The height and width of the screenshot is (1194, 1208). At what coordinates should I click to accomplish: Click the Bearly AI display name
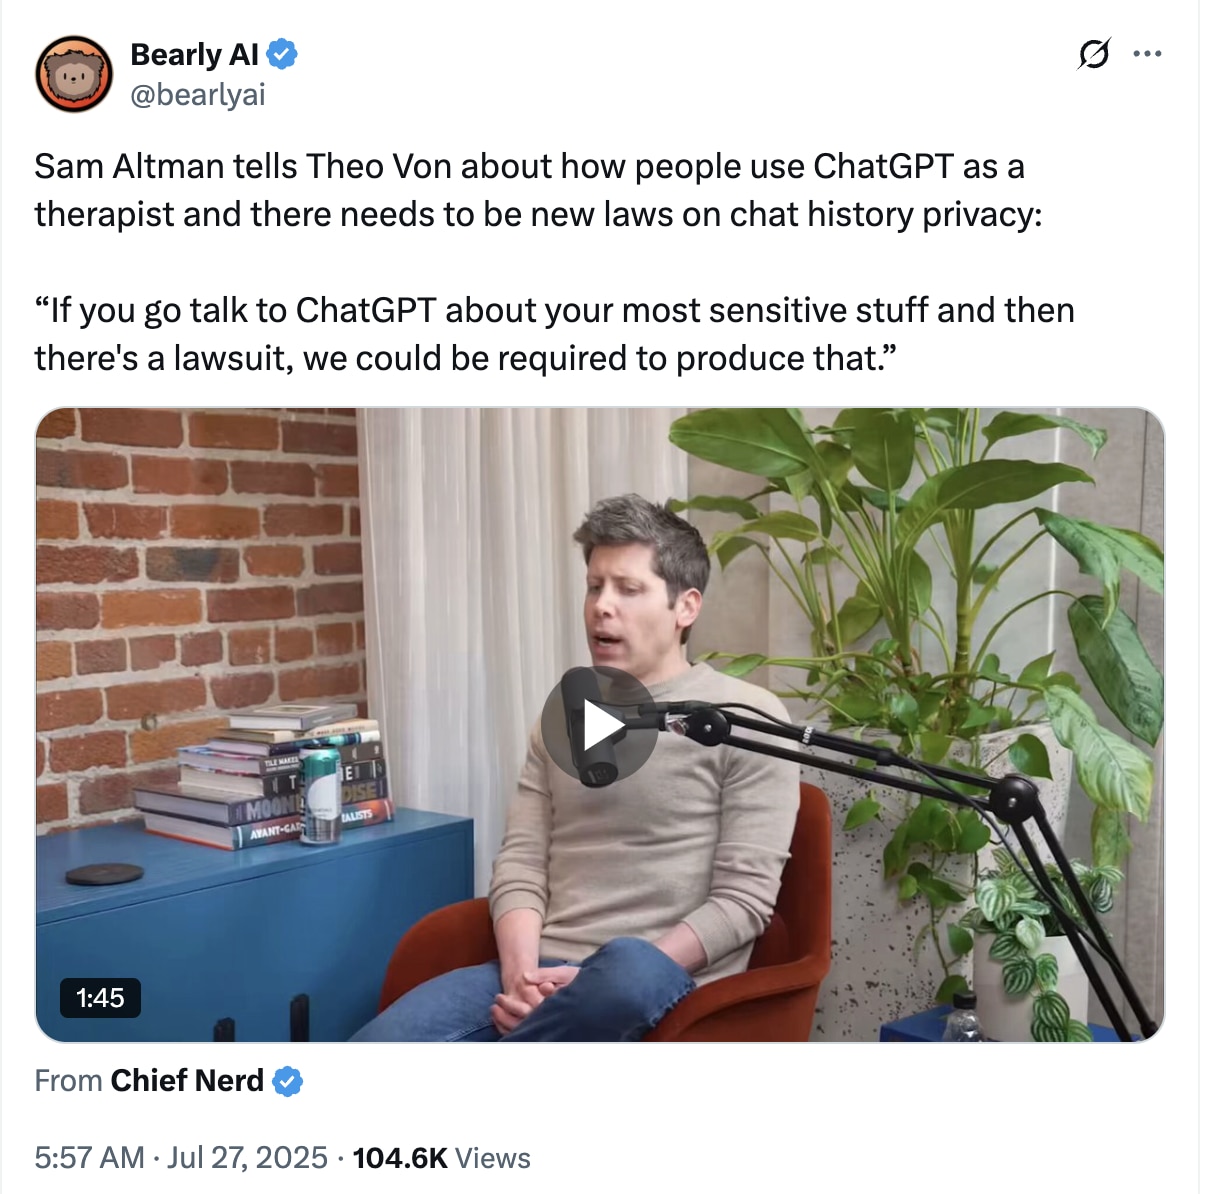click(x=194, y=54)
